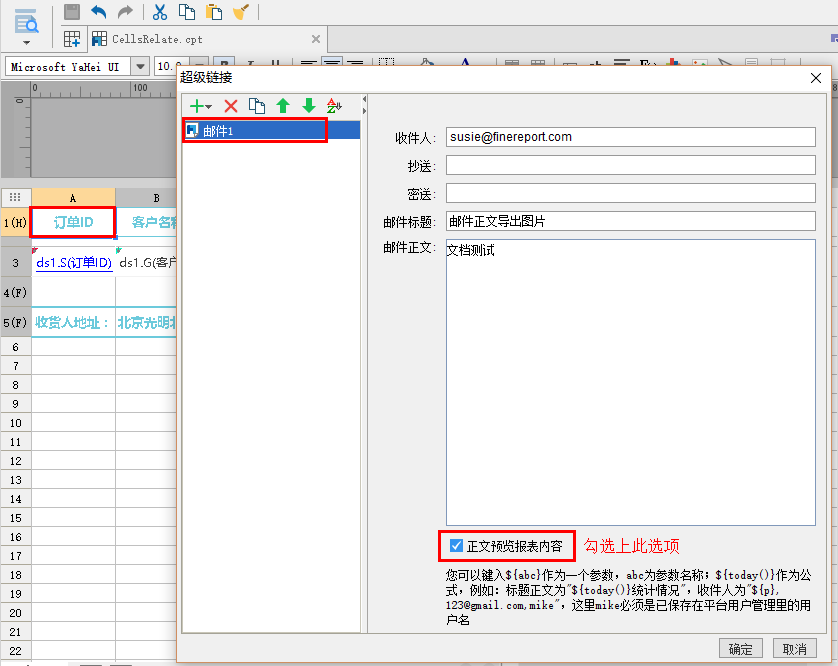This screenshot has height=666, width=838.
Task: Click the select-all corner of the grid
Action: coord(15,197)
